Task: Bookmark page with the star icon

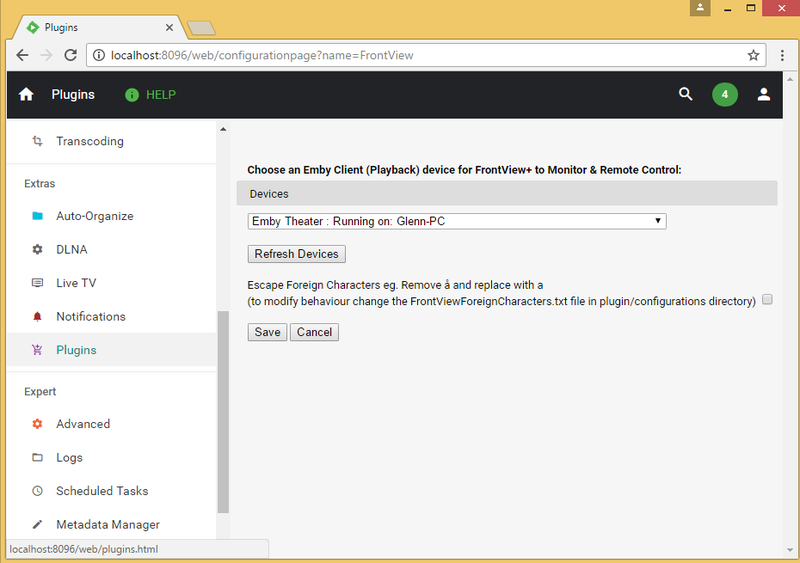Action: [753, 55]
